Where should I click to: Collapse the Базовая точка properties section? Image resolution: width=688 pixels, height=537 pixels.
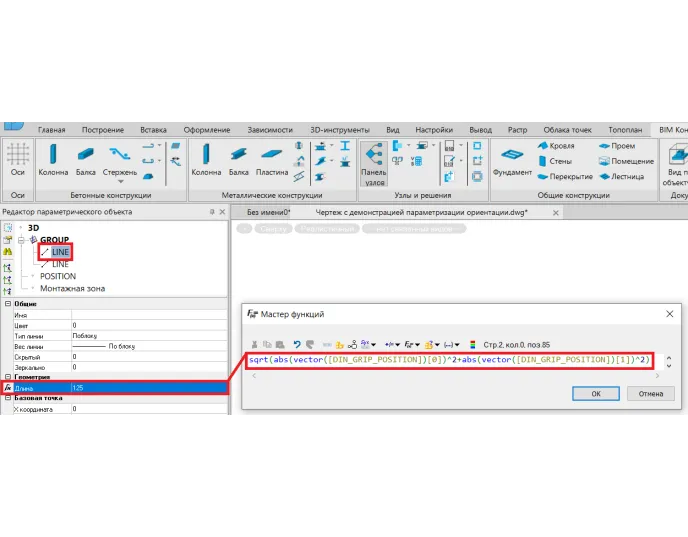pyautogui.click(x=8, y=398)
